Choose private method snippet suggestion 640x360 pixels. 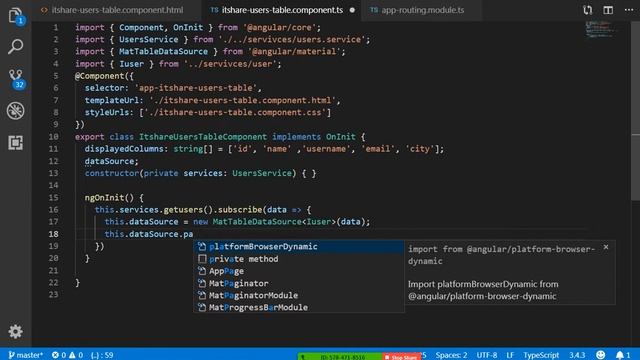click(299, 259)
